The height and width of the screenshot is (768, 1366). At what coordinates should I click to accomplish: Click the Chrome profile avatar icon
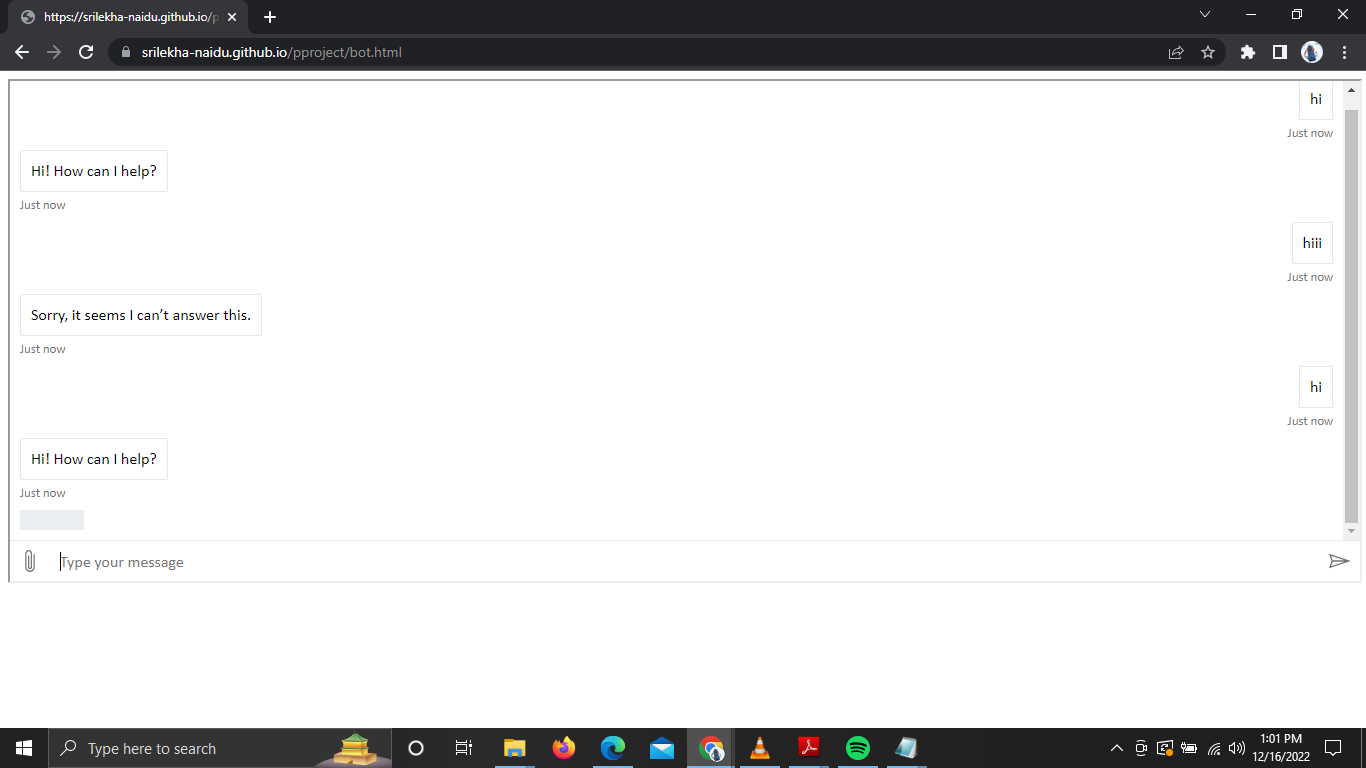[x=1311, y=51]
